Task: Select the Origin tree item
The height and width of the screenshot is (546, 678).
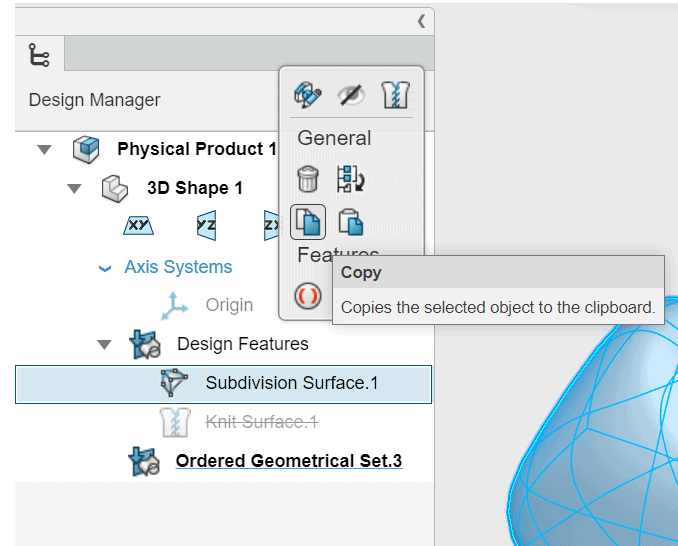Action: tap(229, 305)
